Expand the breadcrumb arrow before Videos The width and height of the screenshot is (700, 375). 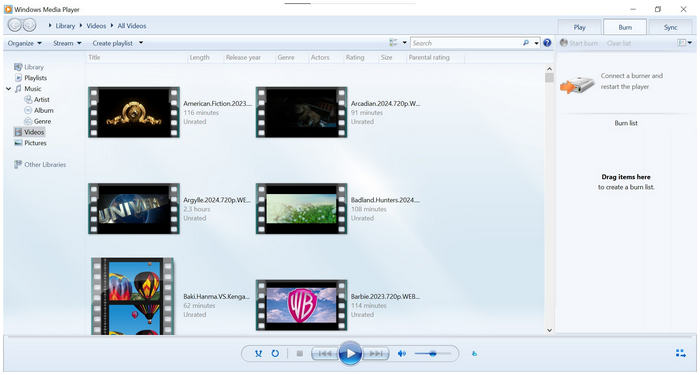click(x=81, y=25)
